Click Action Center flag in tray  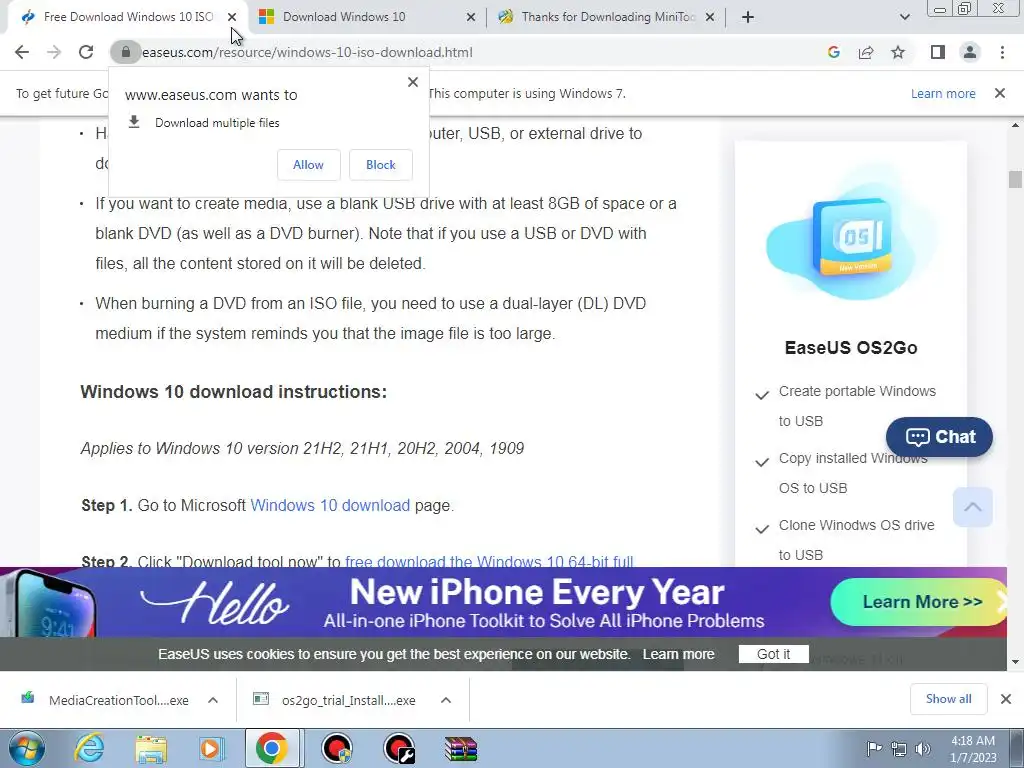tap(873, 749)
